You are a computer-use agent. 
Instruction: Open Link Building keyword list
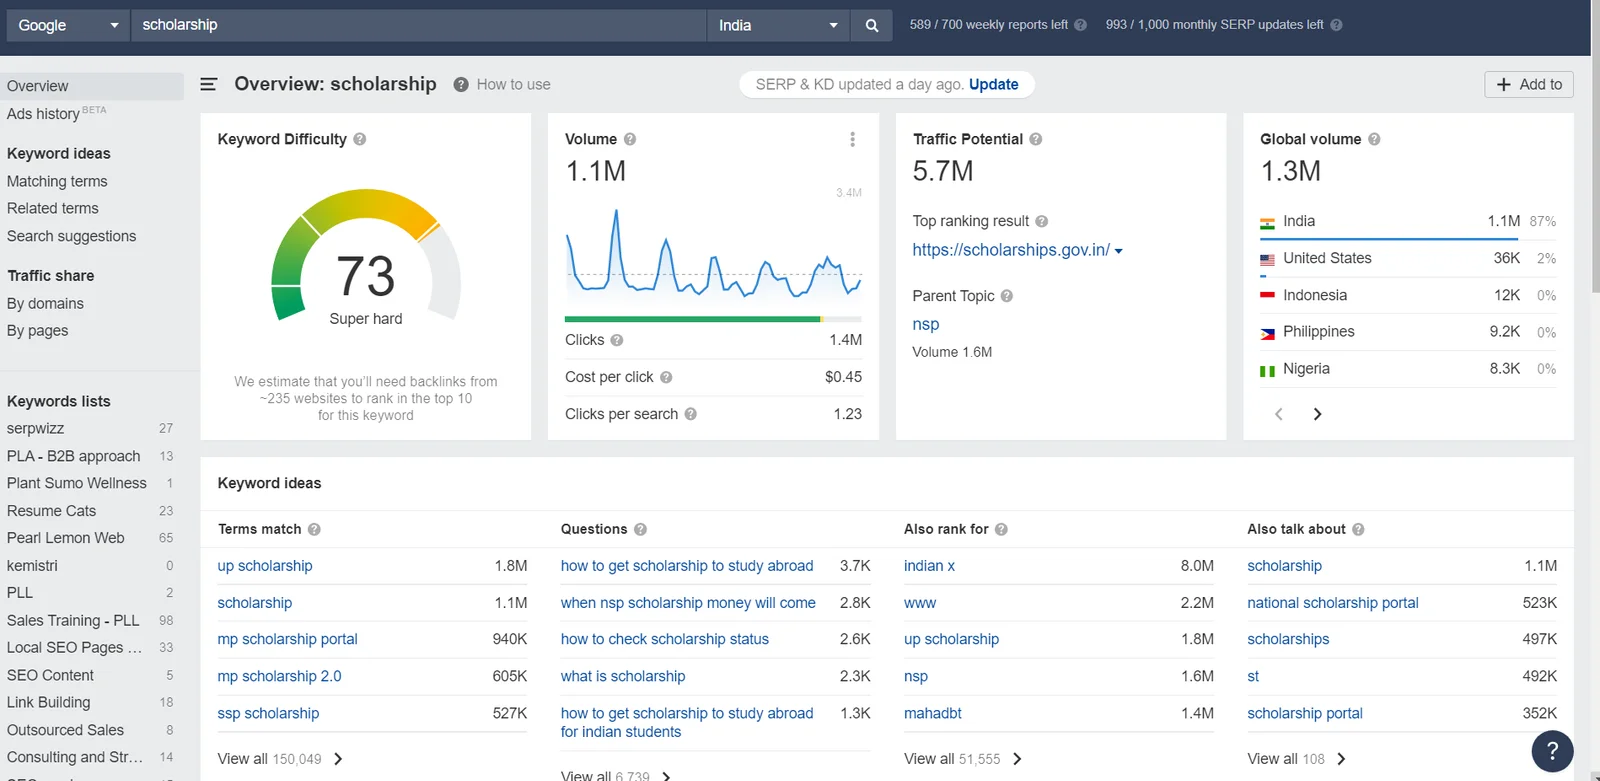tap(49, 702)
